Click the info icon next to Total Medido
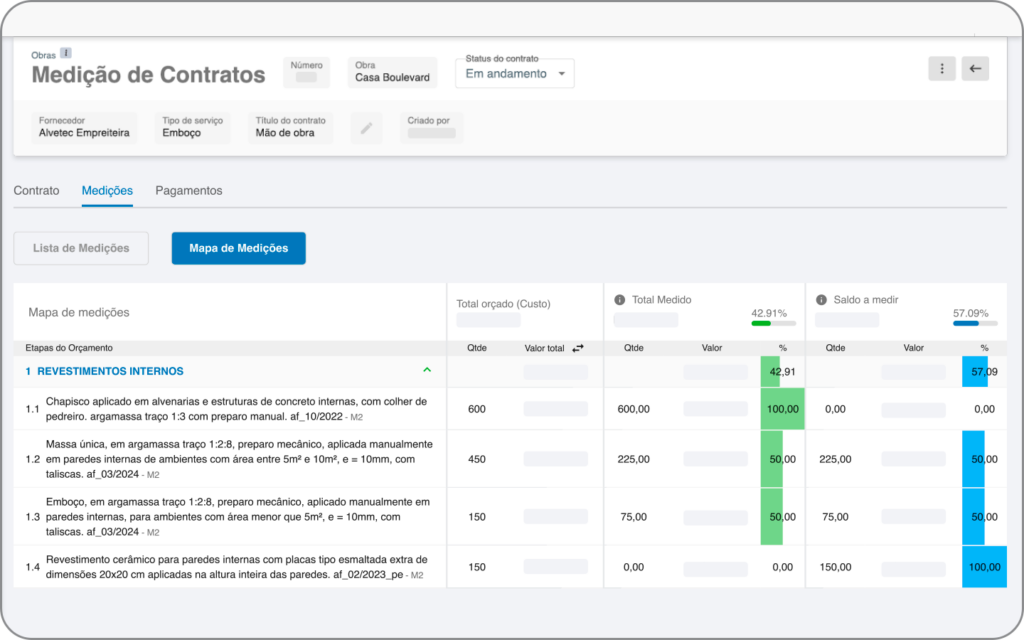The height and width of the screenshot is (640, 1024). 619,300
